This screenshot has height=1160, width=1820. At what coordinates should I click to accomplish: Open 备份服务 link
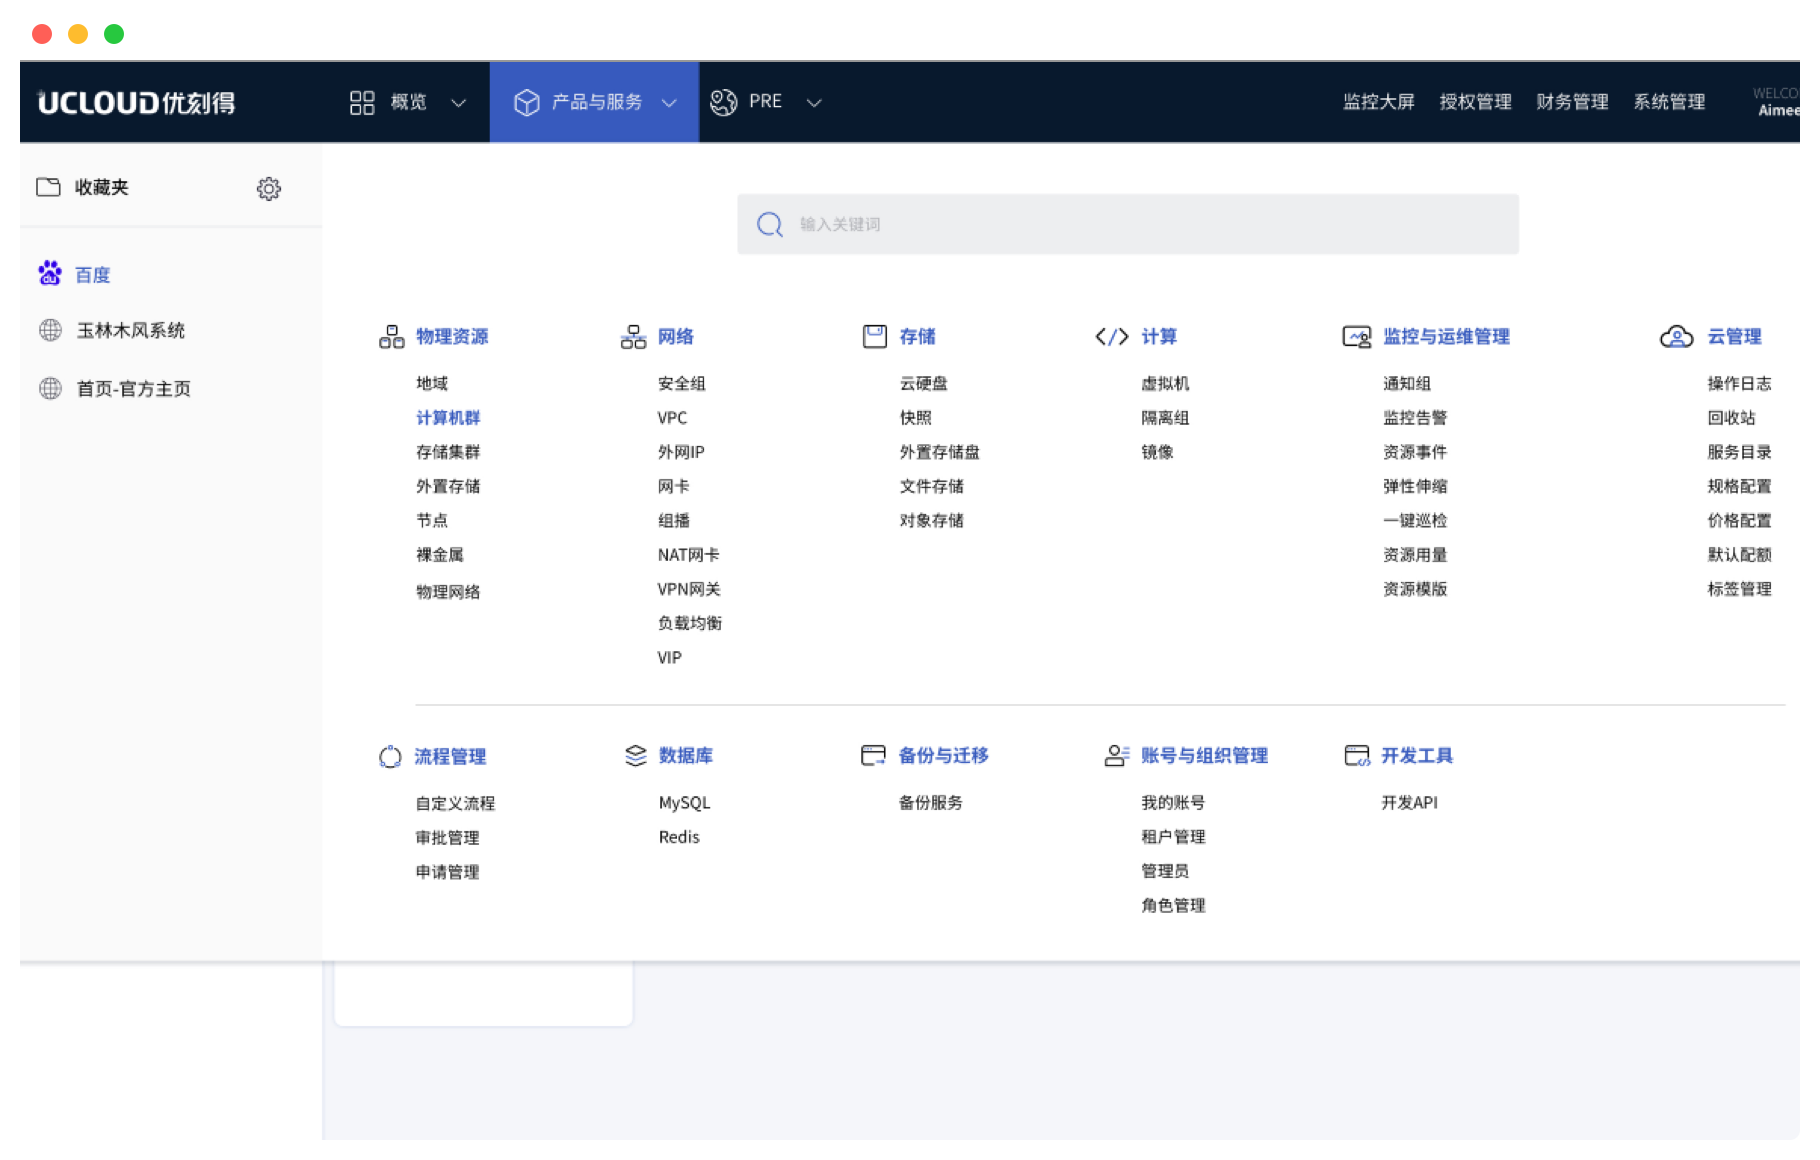click(x=930, y=803)
